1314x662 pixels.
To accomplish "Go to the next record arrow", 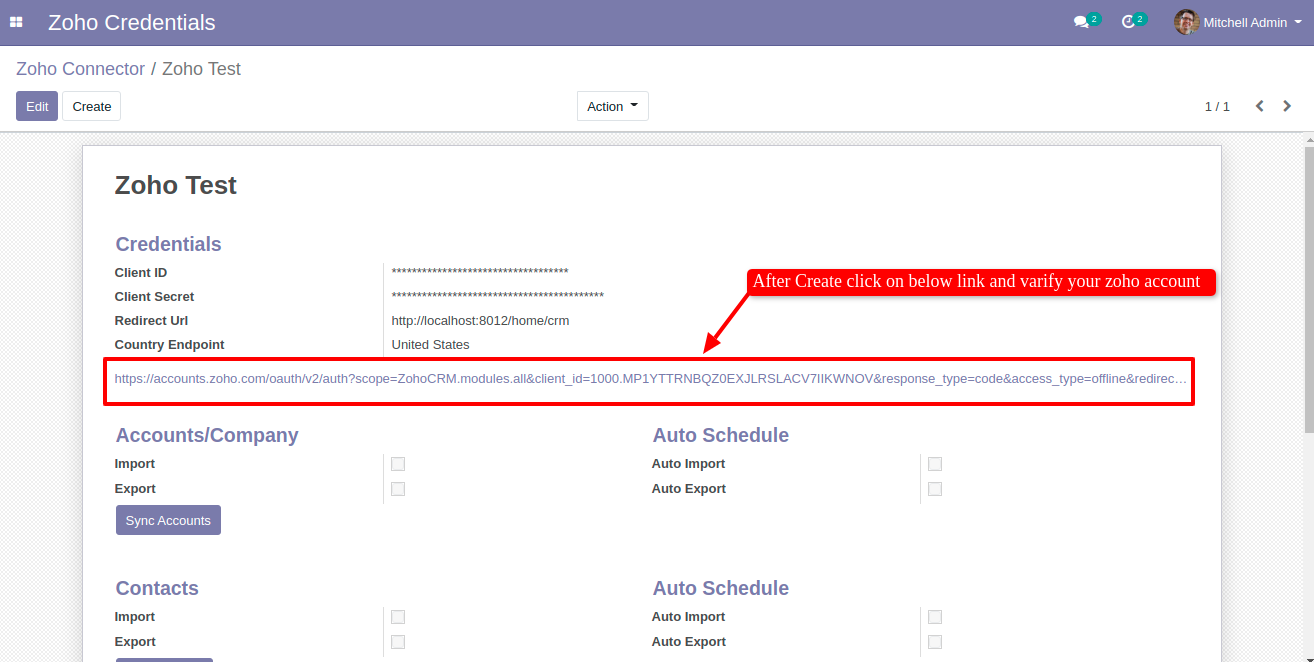I will point(1287,106).
